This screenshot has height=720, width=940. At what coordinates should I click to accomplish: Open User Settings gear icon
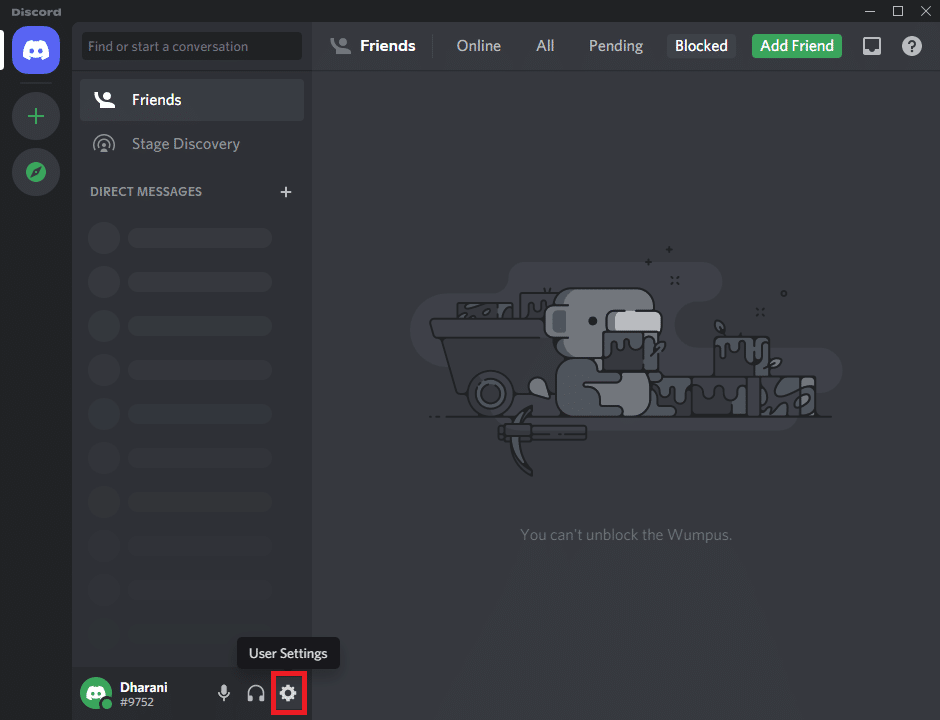(288, 693)
